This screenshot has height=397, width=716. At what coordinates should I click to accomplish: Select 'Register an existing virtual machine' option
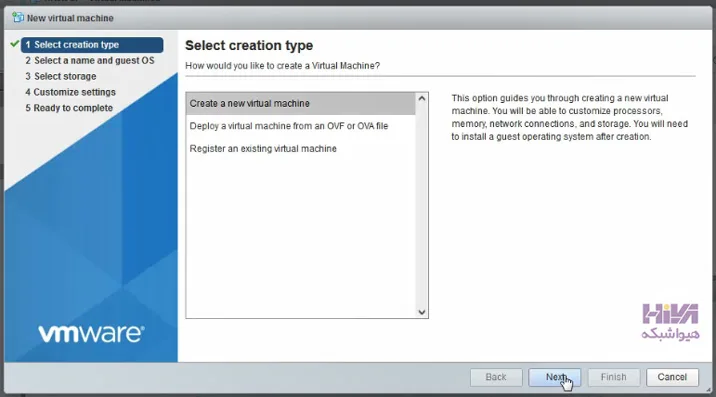(x=300, y=148)
